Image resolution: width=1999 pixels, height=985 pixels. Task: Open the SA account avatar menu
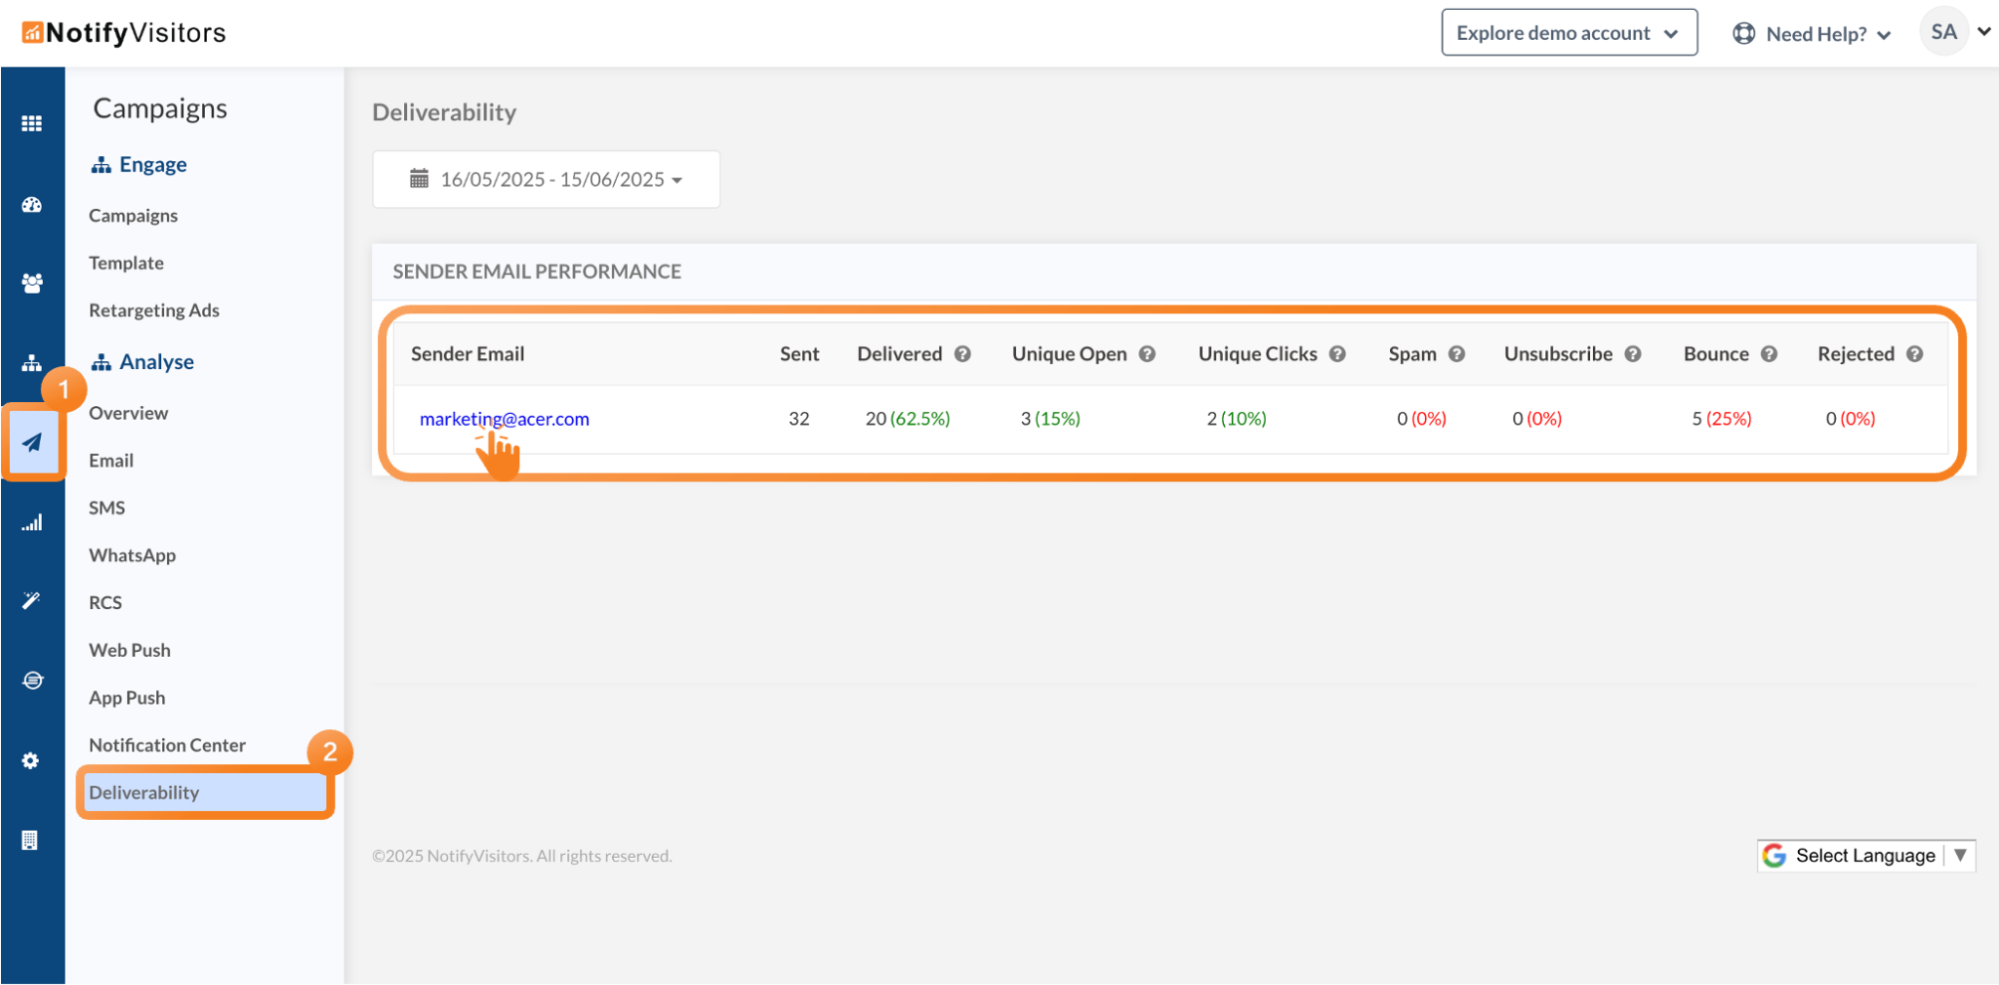[x=1954, y=32]
